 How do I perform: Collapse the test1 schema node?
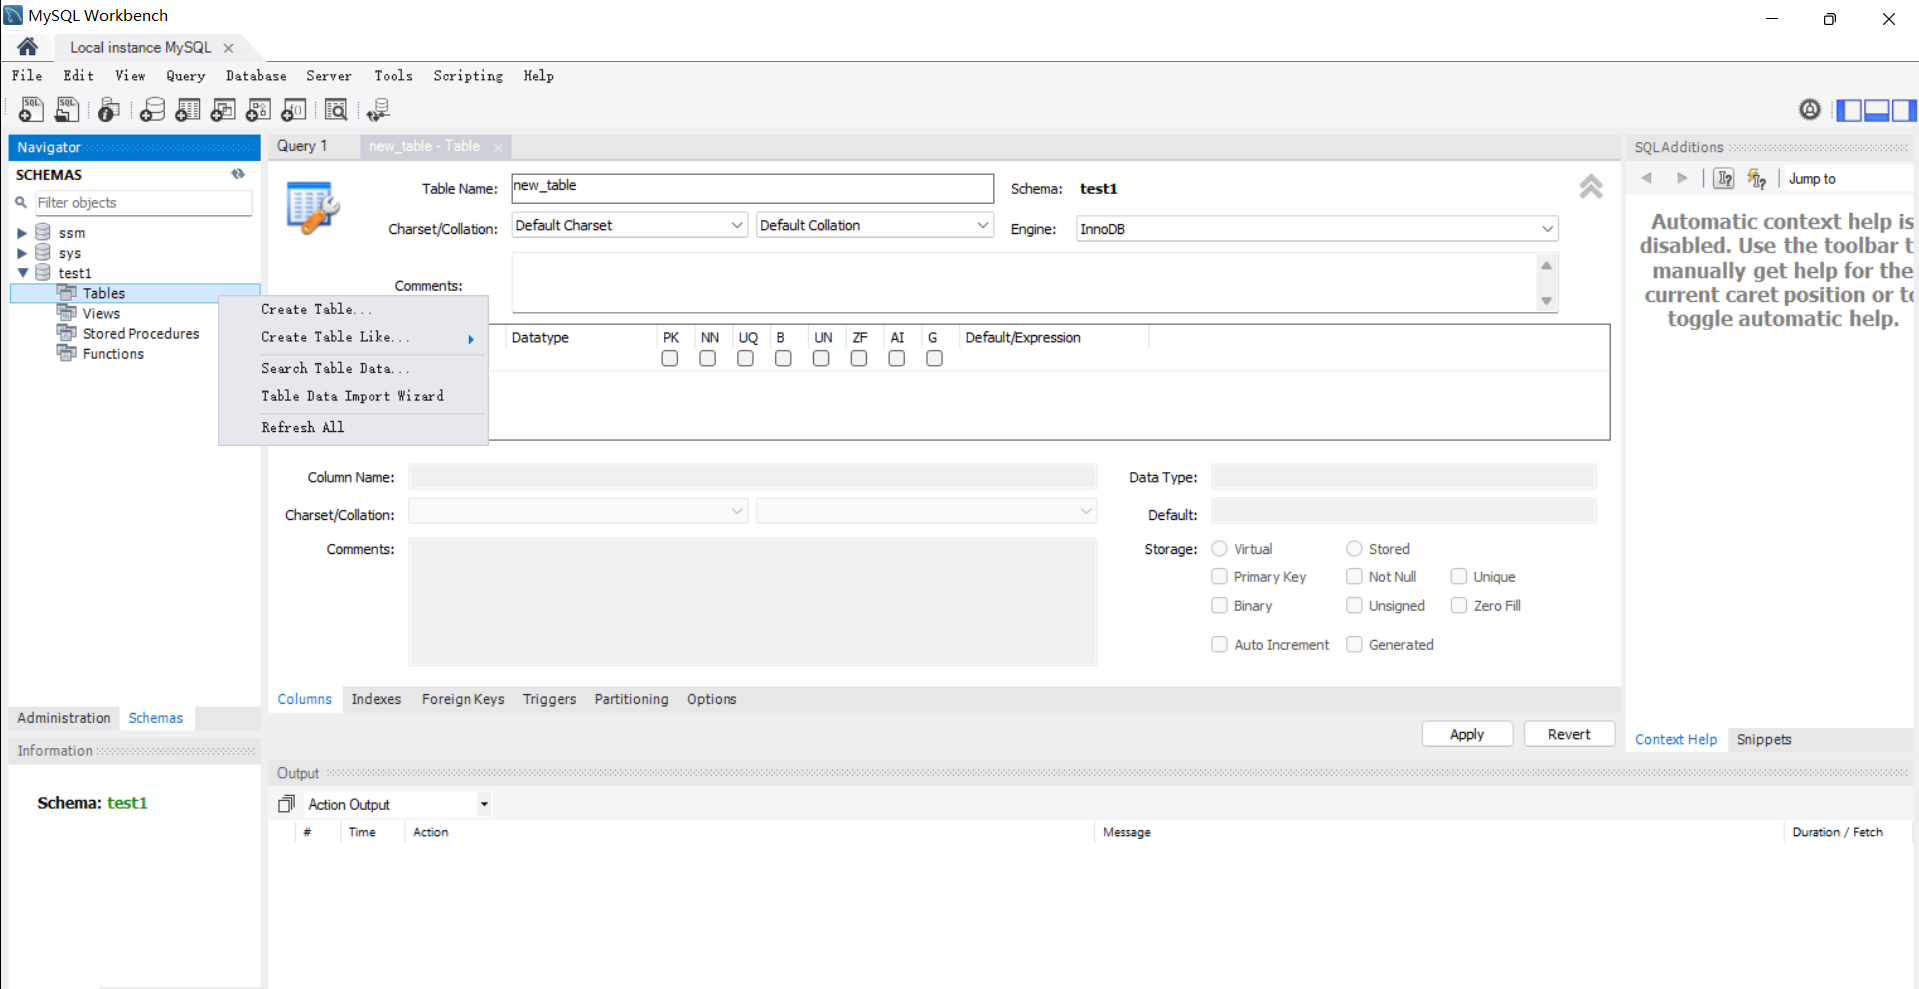[x=22, y=272]
